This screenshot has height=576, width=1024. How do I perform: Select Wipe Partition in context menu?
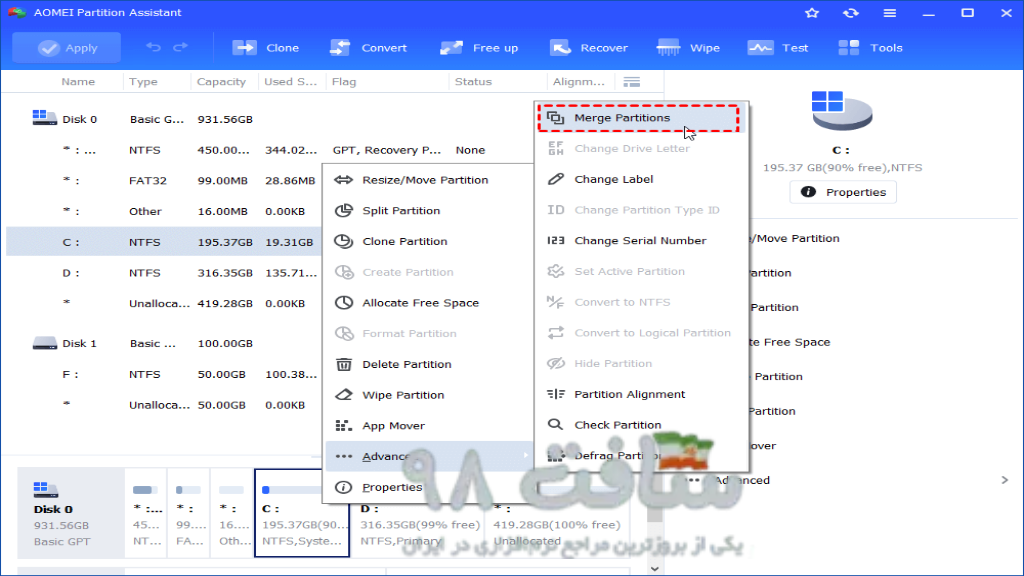tap(429, 394)
